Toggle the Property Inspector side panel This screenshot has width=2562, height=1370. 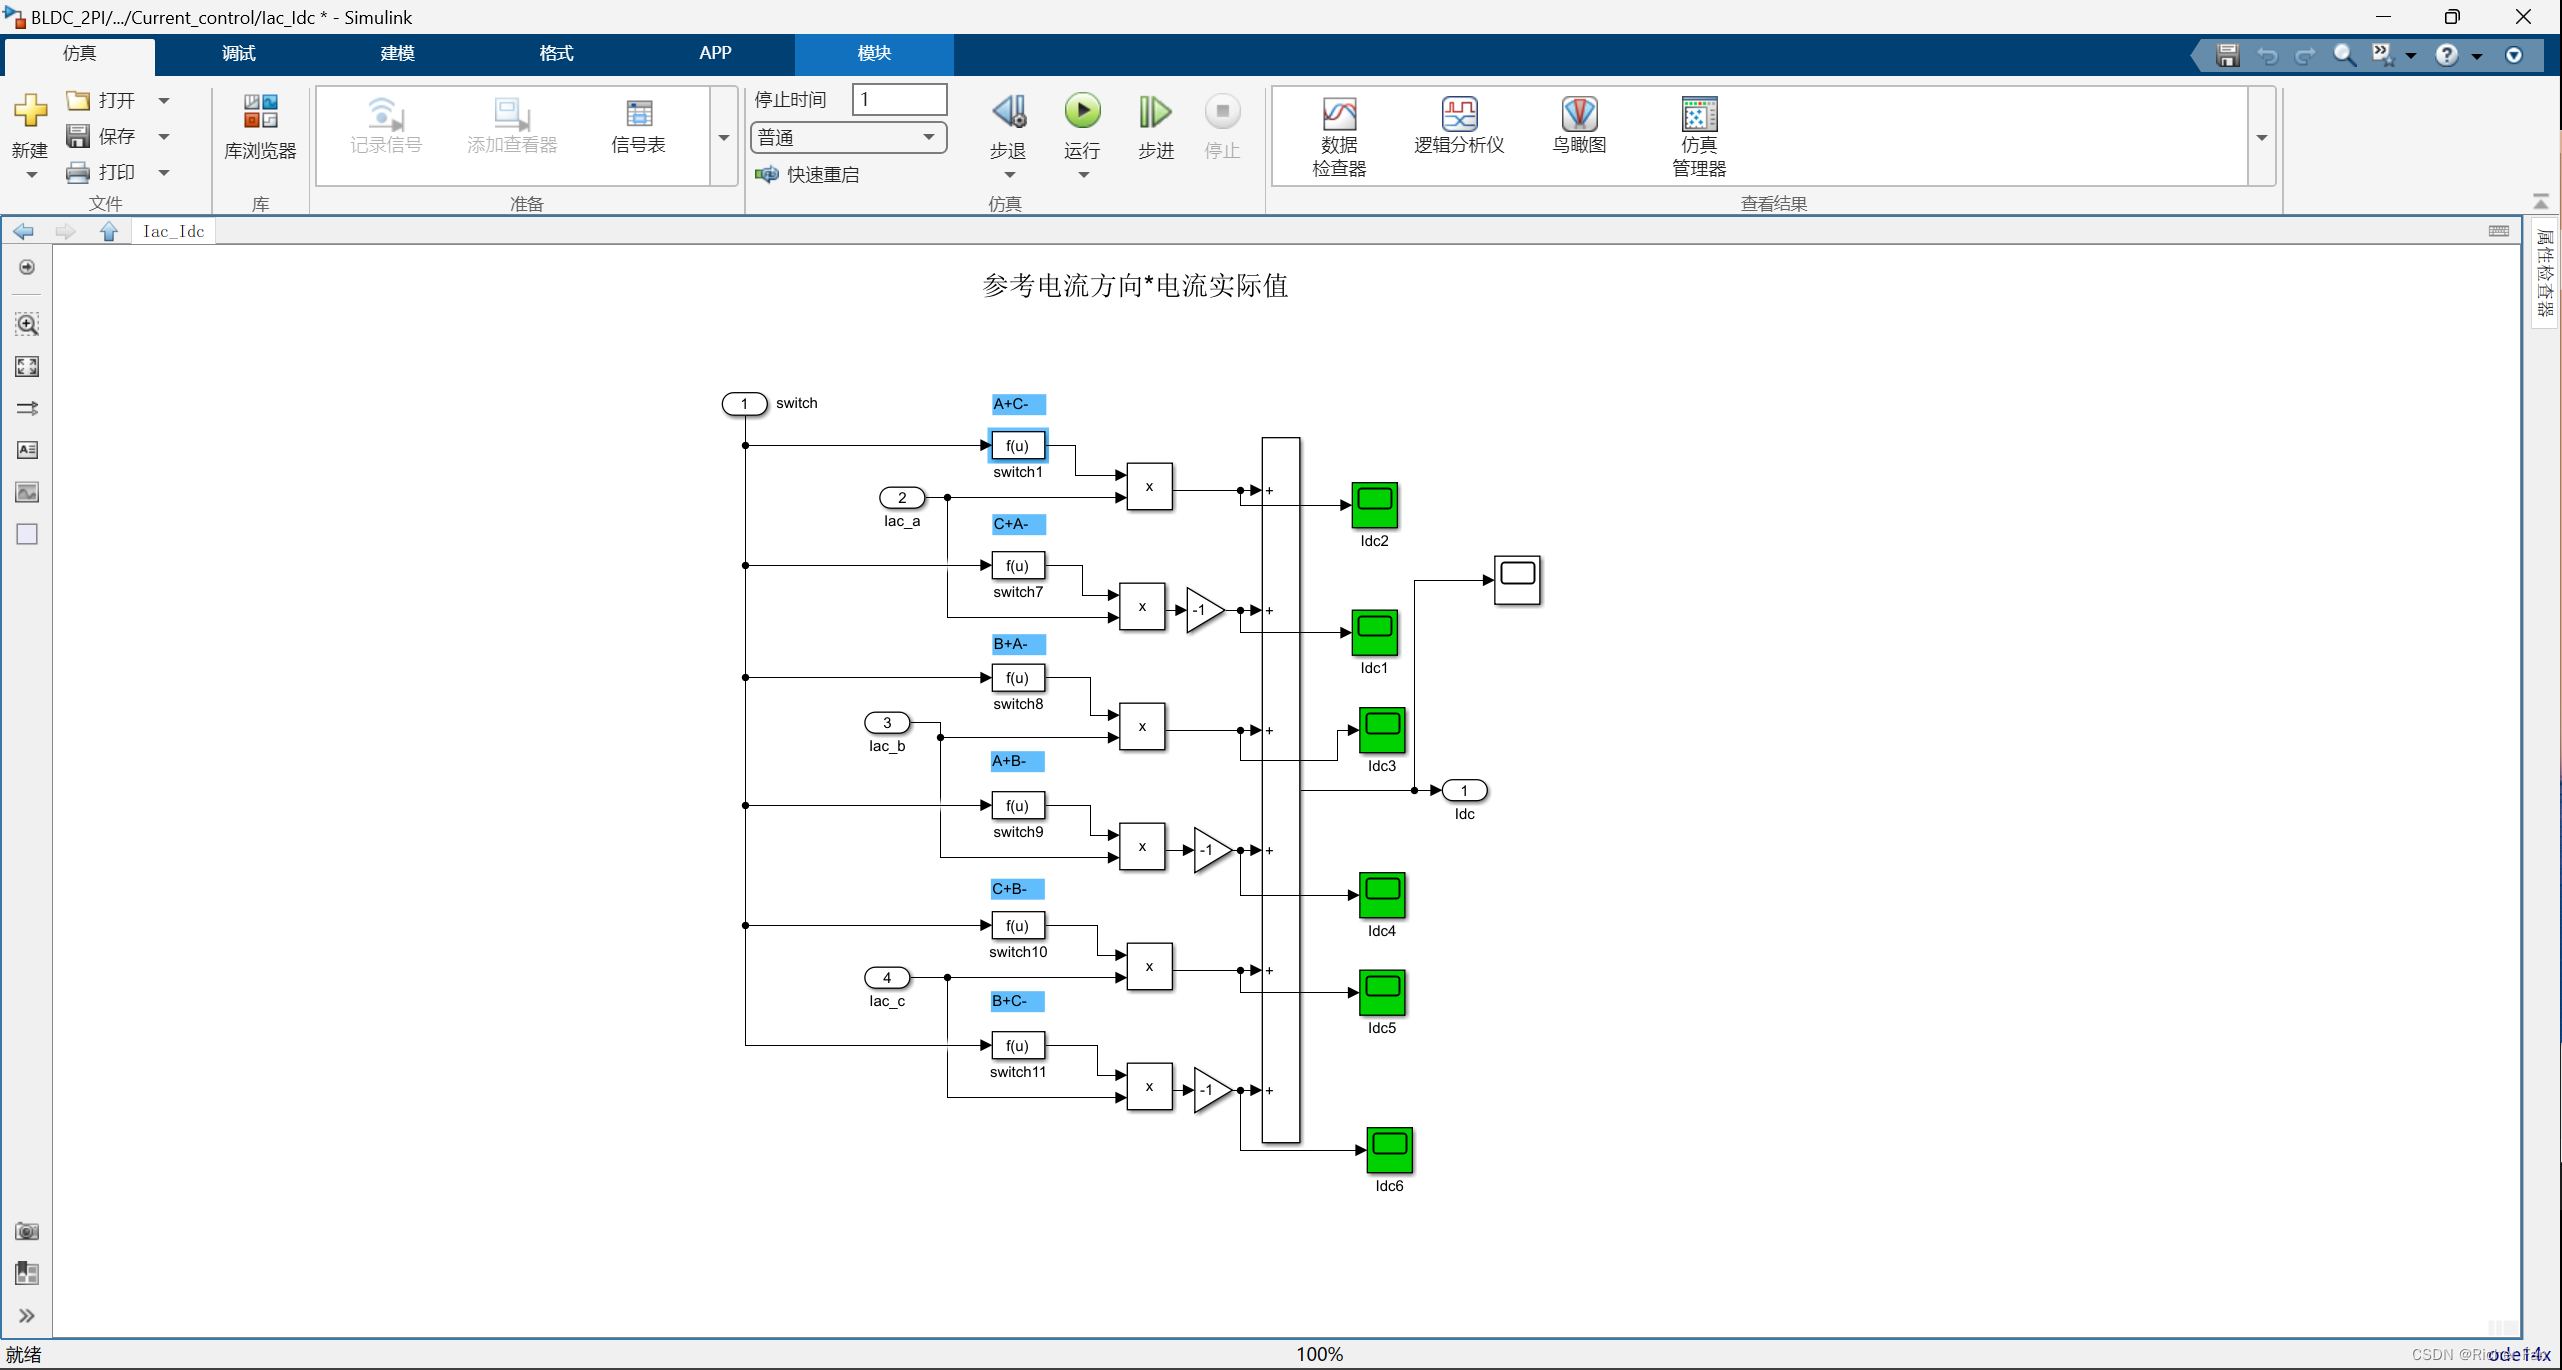point(2546,272)
